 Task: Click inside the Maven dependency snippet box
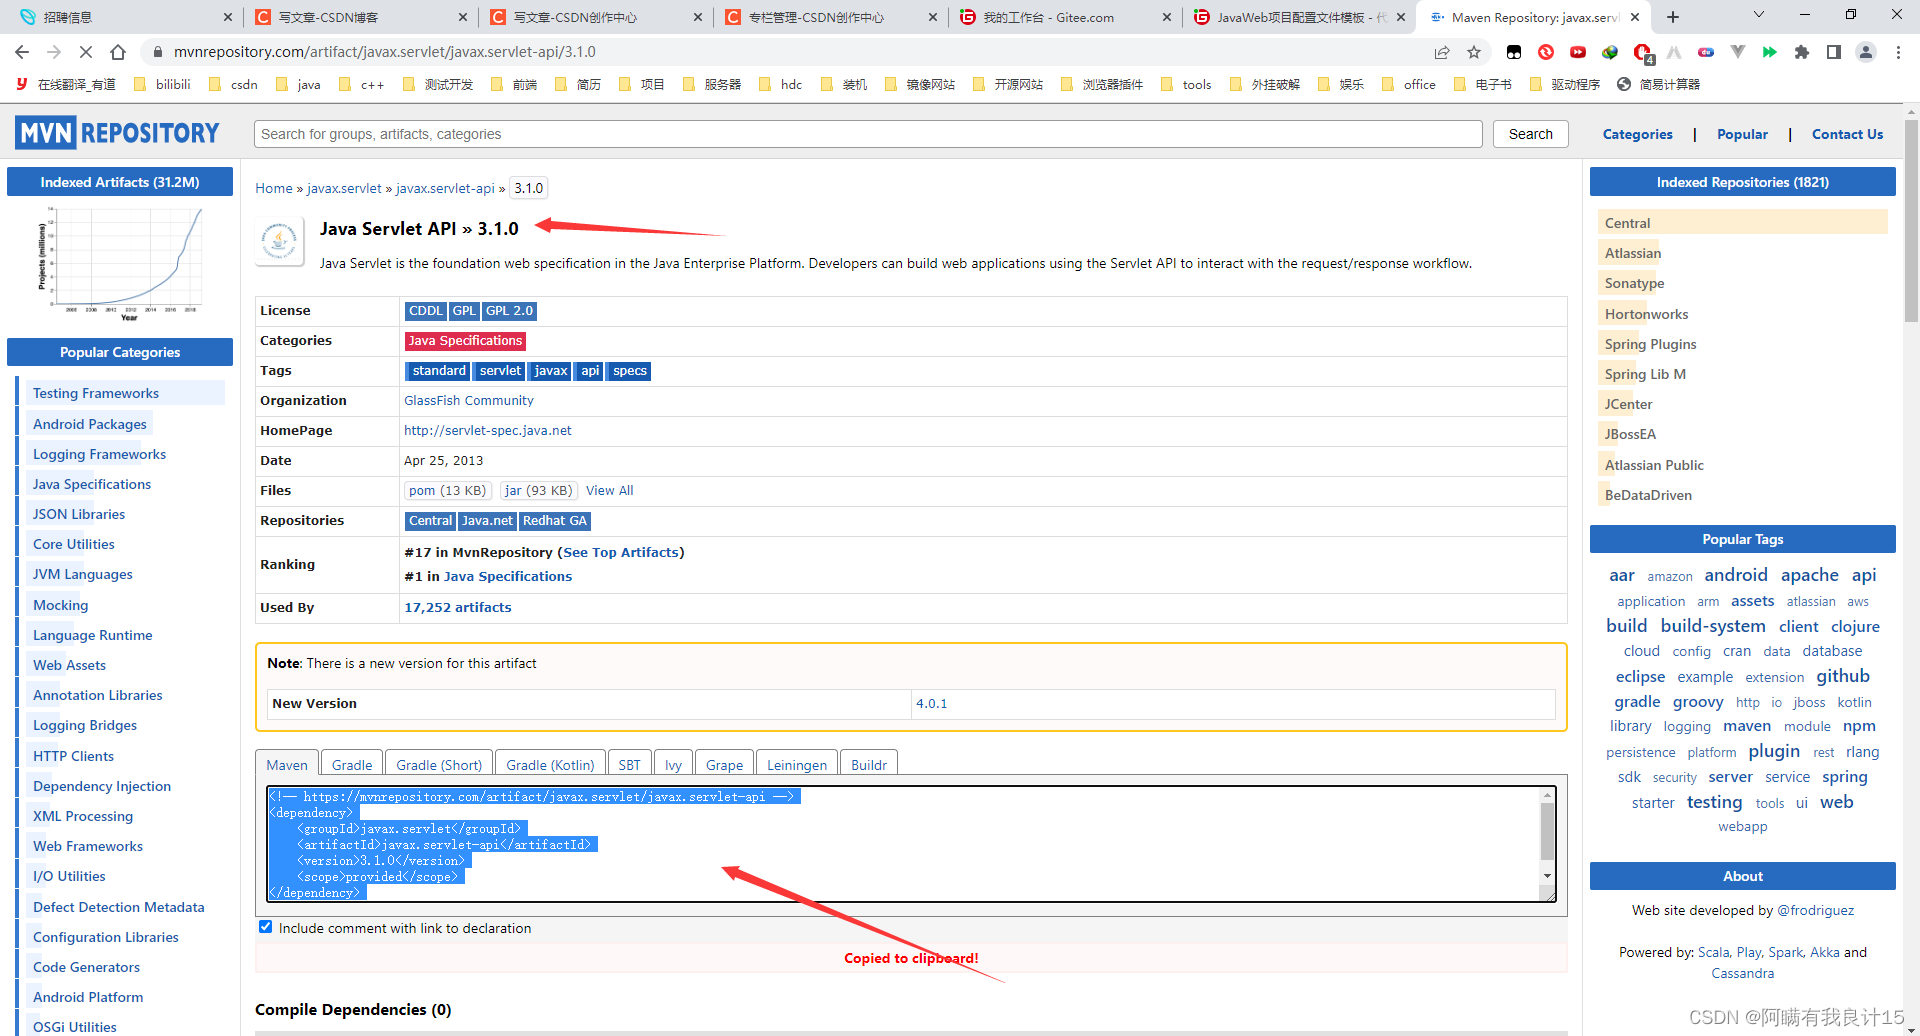(x=911, y=844)
